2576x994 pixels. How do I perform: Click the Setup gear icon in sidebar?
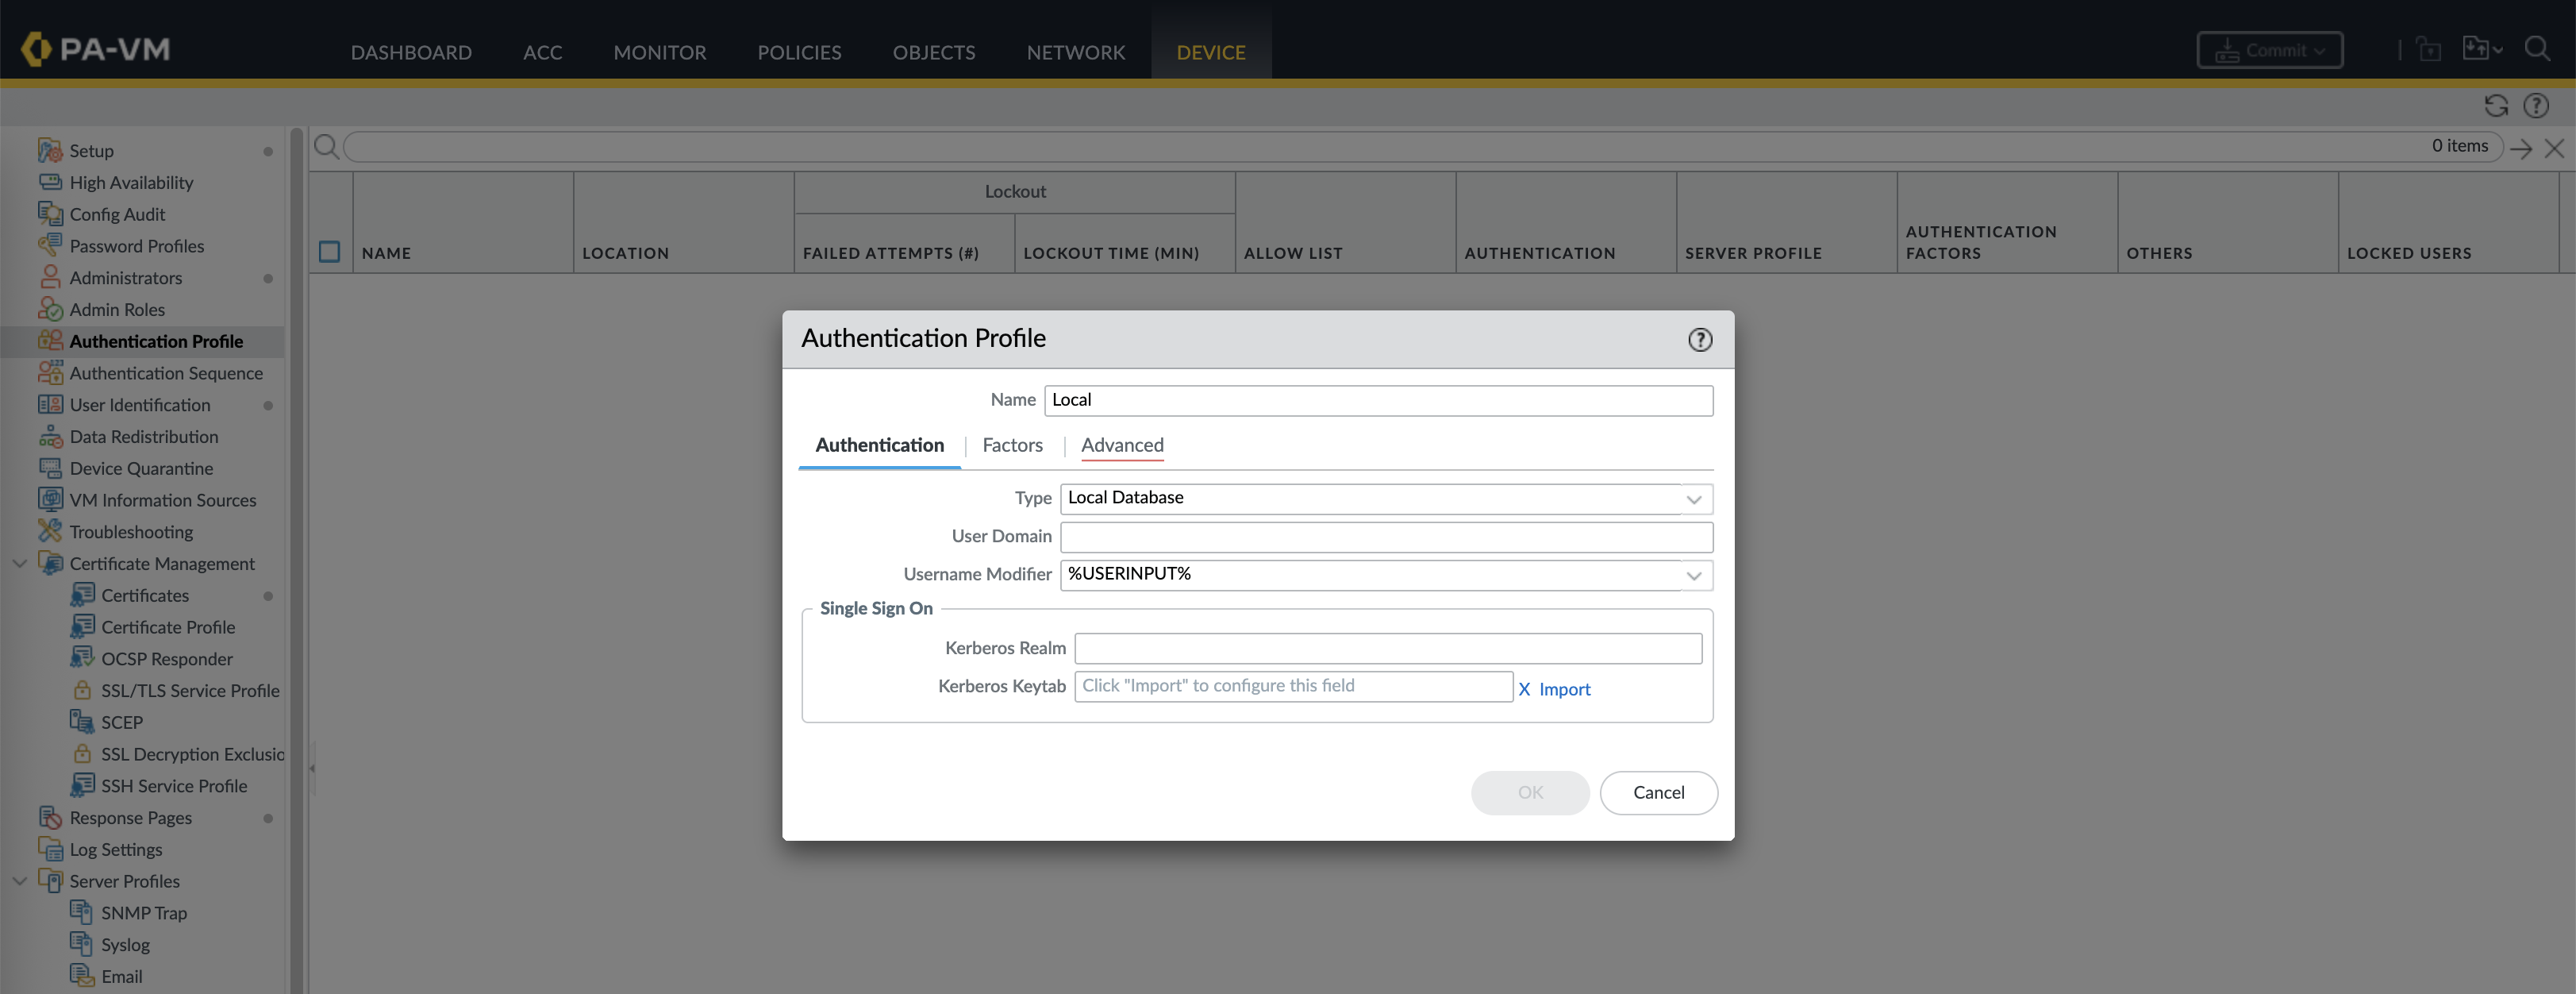(50, 151)
